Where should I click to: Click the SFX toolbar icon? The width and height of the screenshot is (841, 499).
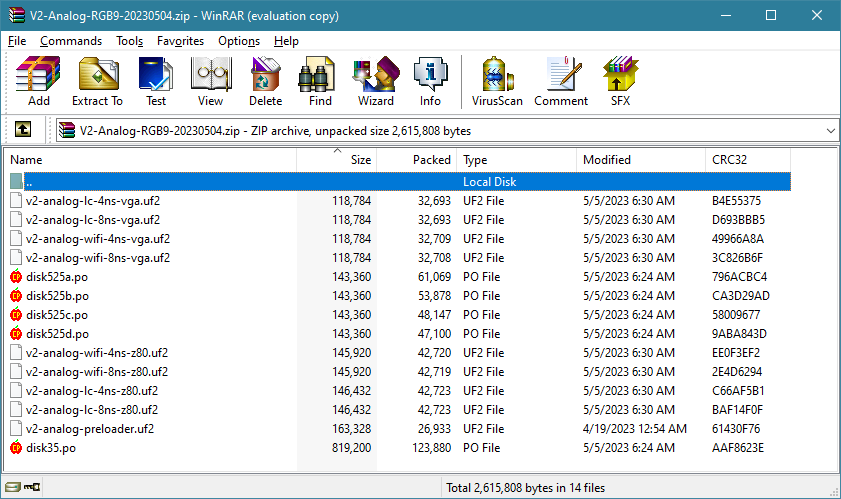(x=620, y=82)
